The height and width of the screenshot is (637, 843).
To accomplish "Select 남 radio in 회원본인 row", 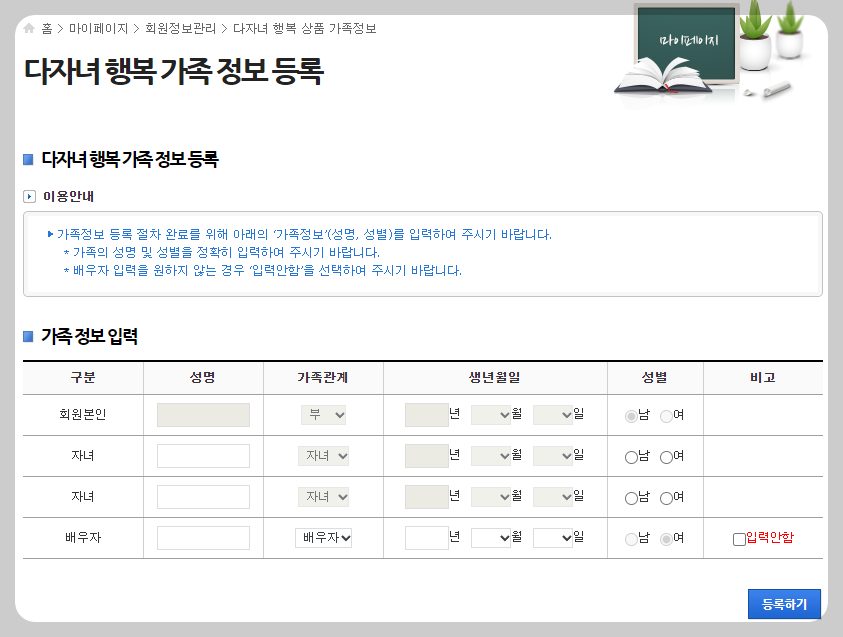I will tap(631, 416).
